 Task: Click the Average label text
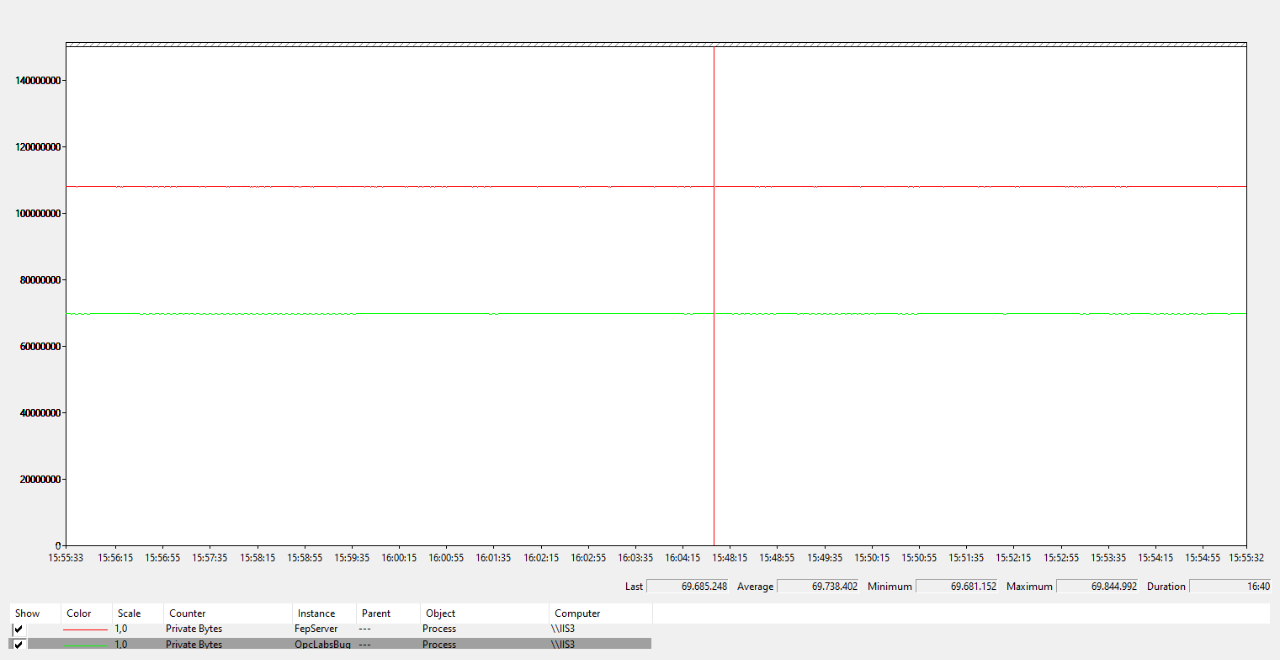(755, 586)
